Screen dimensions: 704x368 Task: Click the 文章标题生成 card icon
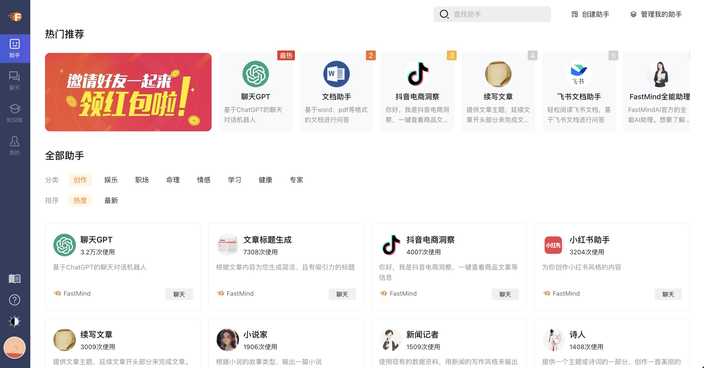coord(227,245)
